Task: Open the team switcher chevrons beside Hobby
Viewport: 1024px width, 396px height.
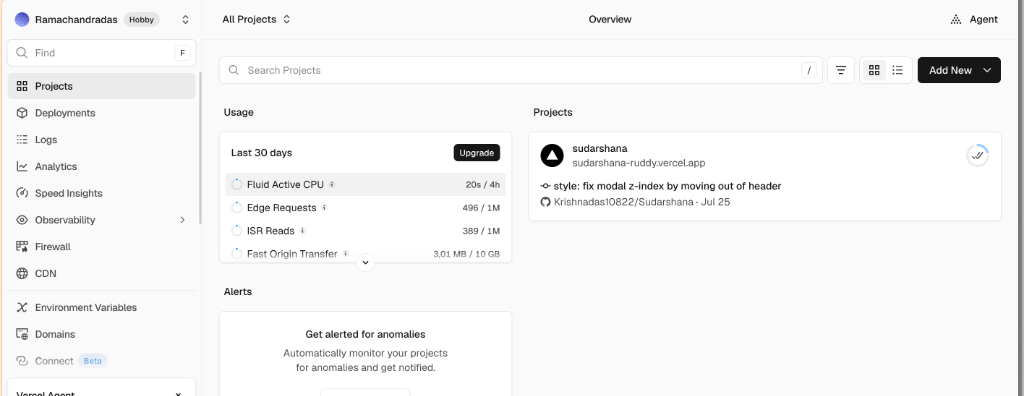Action: coord(185,20)
